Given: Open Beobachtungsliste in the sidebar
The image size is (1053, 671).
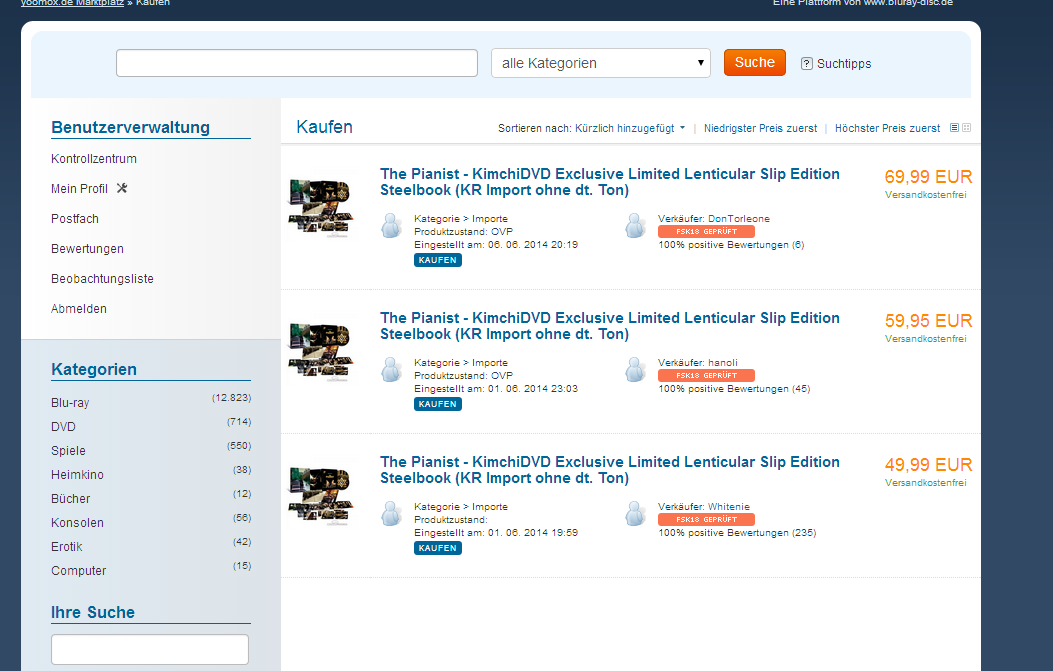Looking at the screenshot, I should [x=102, y=279].
